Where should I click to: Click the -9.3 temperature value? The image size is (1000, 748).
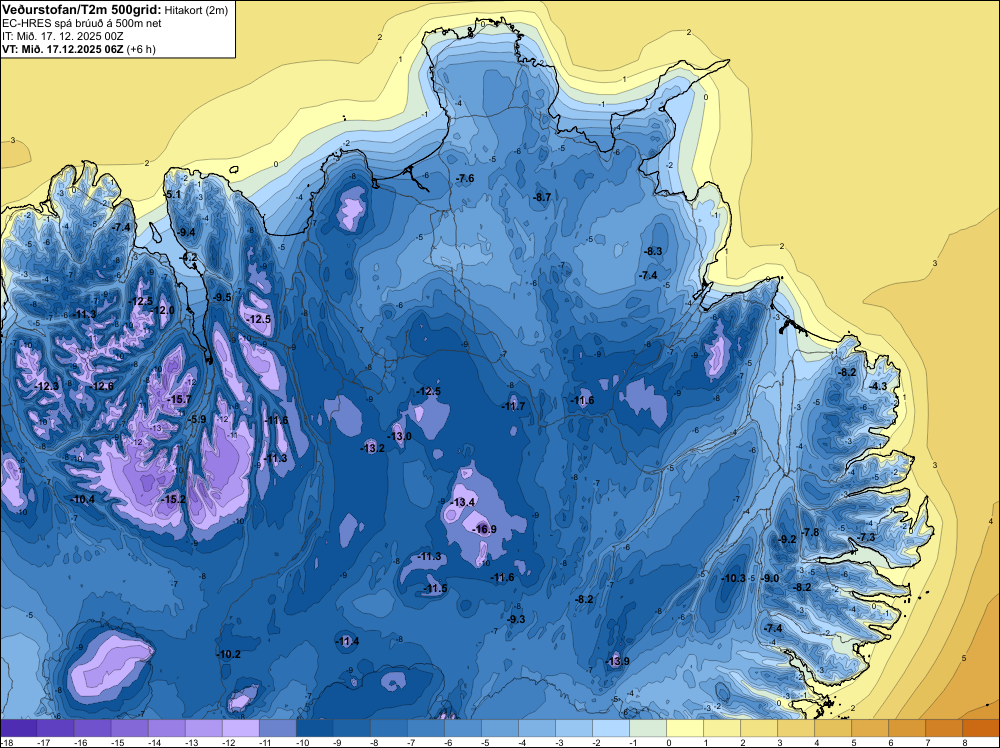516,619
